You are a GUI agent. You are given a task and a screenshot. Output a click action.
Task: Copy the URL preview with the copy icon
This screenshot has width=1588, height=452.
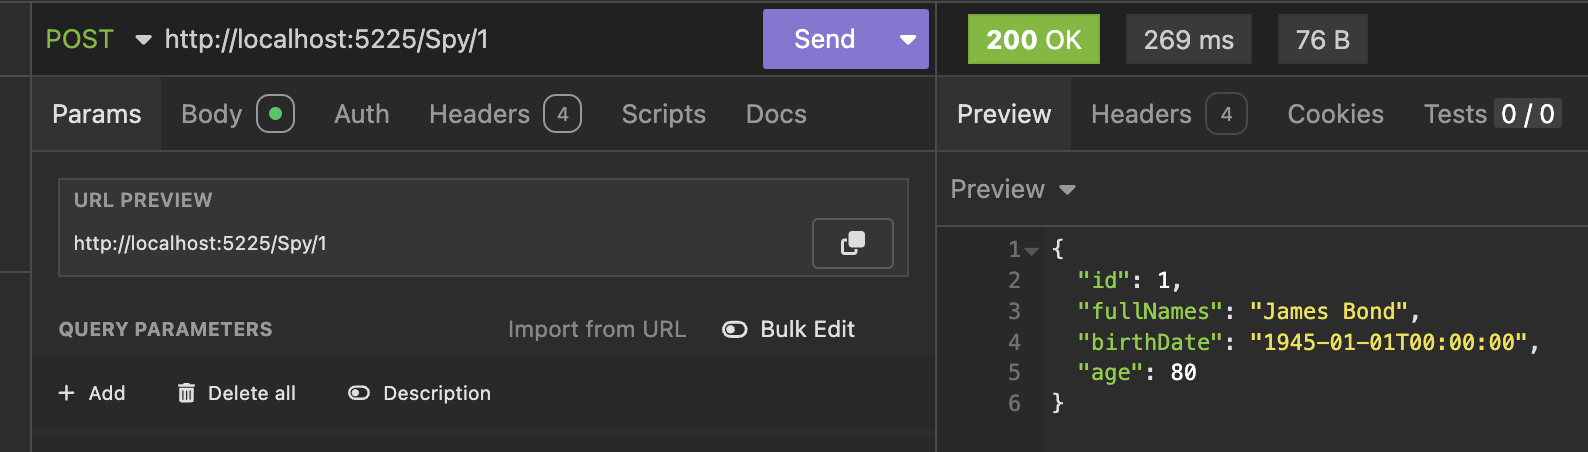point(852,243)
